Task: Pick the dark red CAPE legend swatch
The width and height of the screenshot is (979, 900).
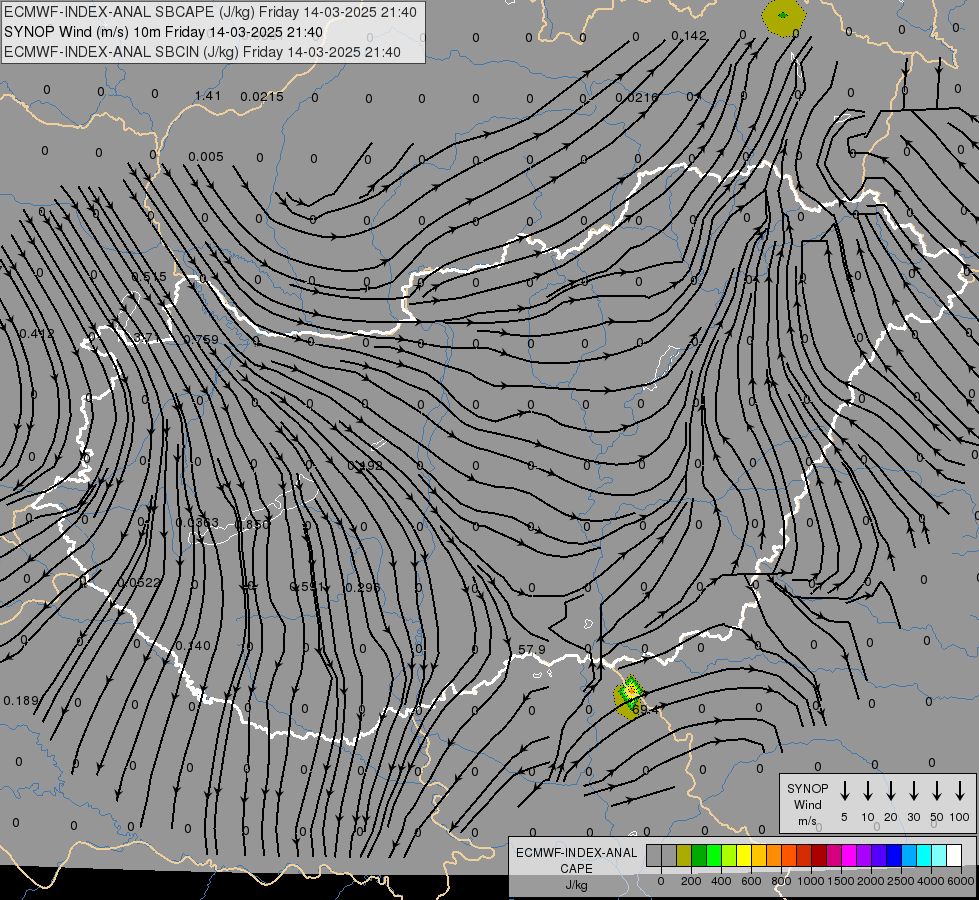Action: tap(819, 855)
